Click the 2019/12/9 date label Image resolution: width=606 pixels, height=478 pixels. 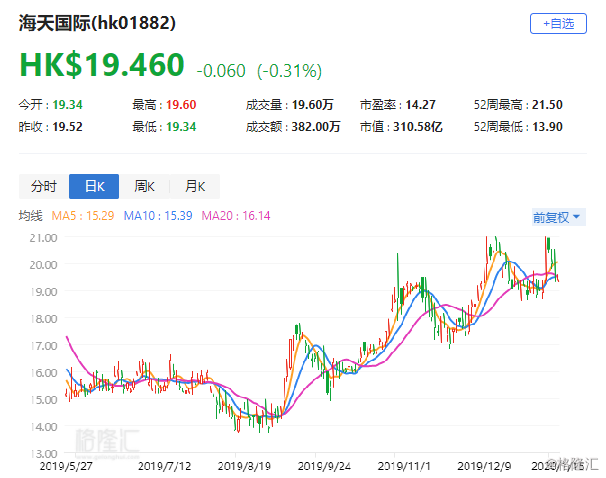pos(484,466)
